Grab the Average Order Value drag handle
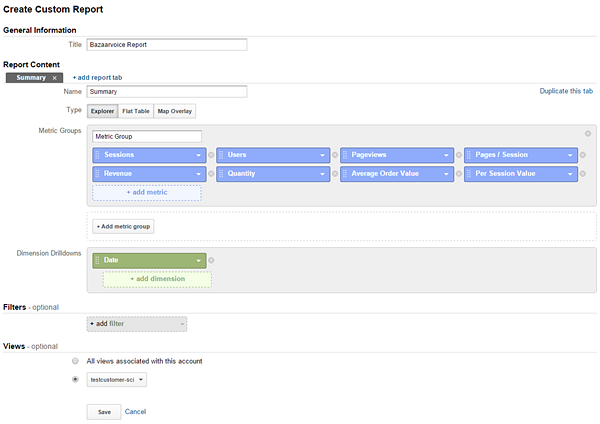The image size is (600, 424). point(345,174)
